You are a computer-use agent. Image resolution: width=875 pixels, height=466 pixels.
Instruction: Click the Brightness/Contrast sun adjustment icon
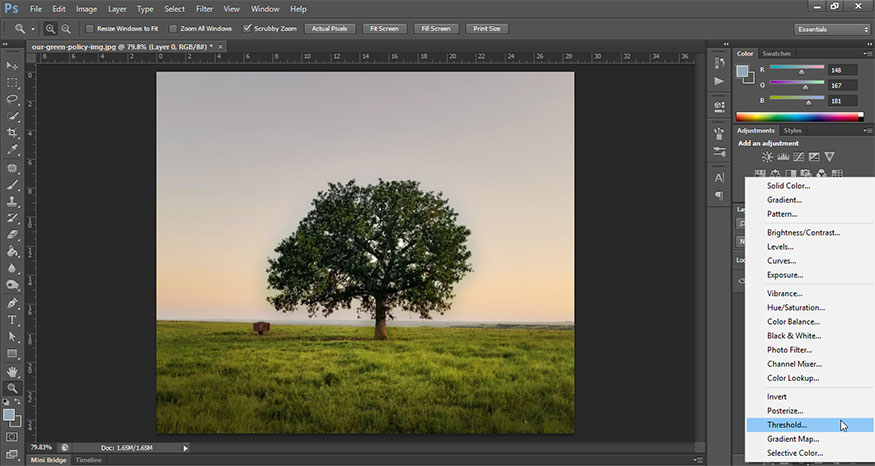pyautogui.click(x=767, y=157)
